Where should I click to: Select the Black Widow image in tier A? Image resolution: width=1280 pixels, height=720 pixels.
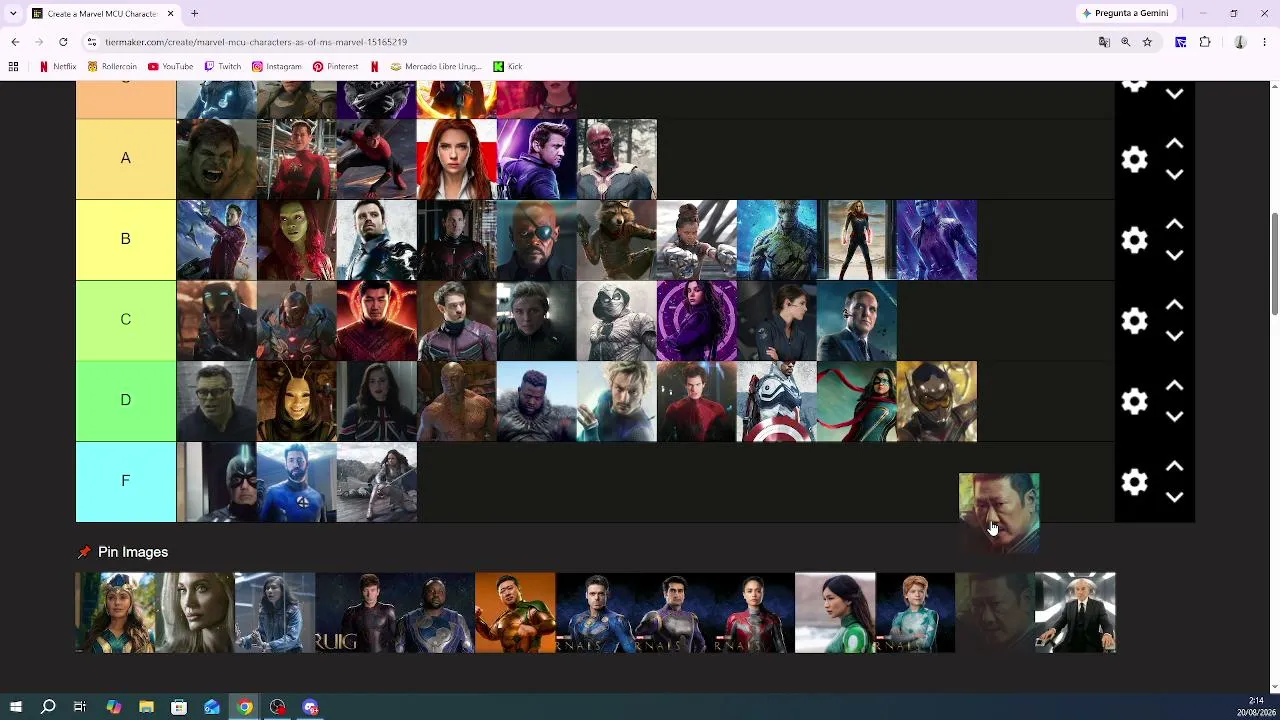tap(457, 159)
